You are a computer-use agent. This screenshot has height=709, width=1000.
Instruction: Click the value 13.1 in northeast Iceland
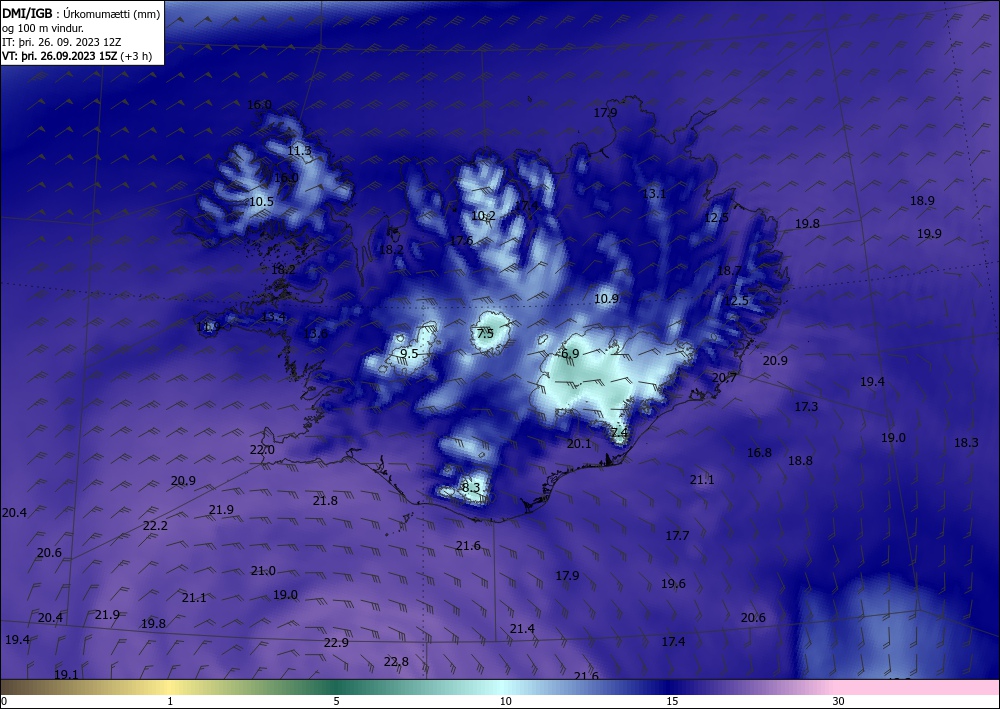coord(654,194)
